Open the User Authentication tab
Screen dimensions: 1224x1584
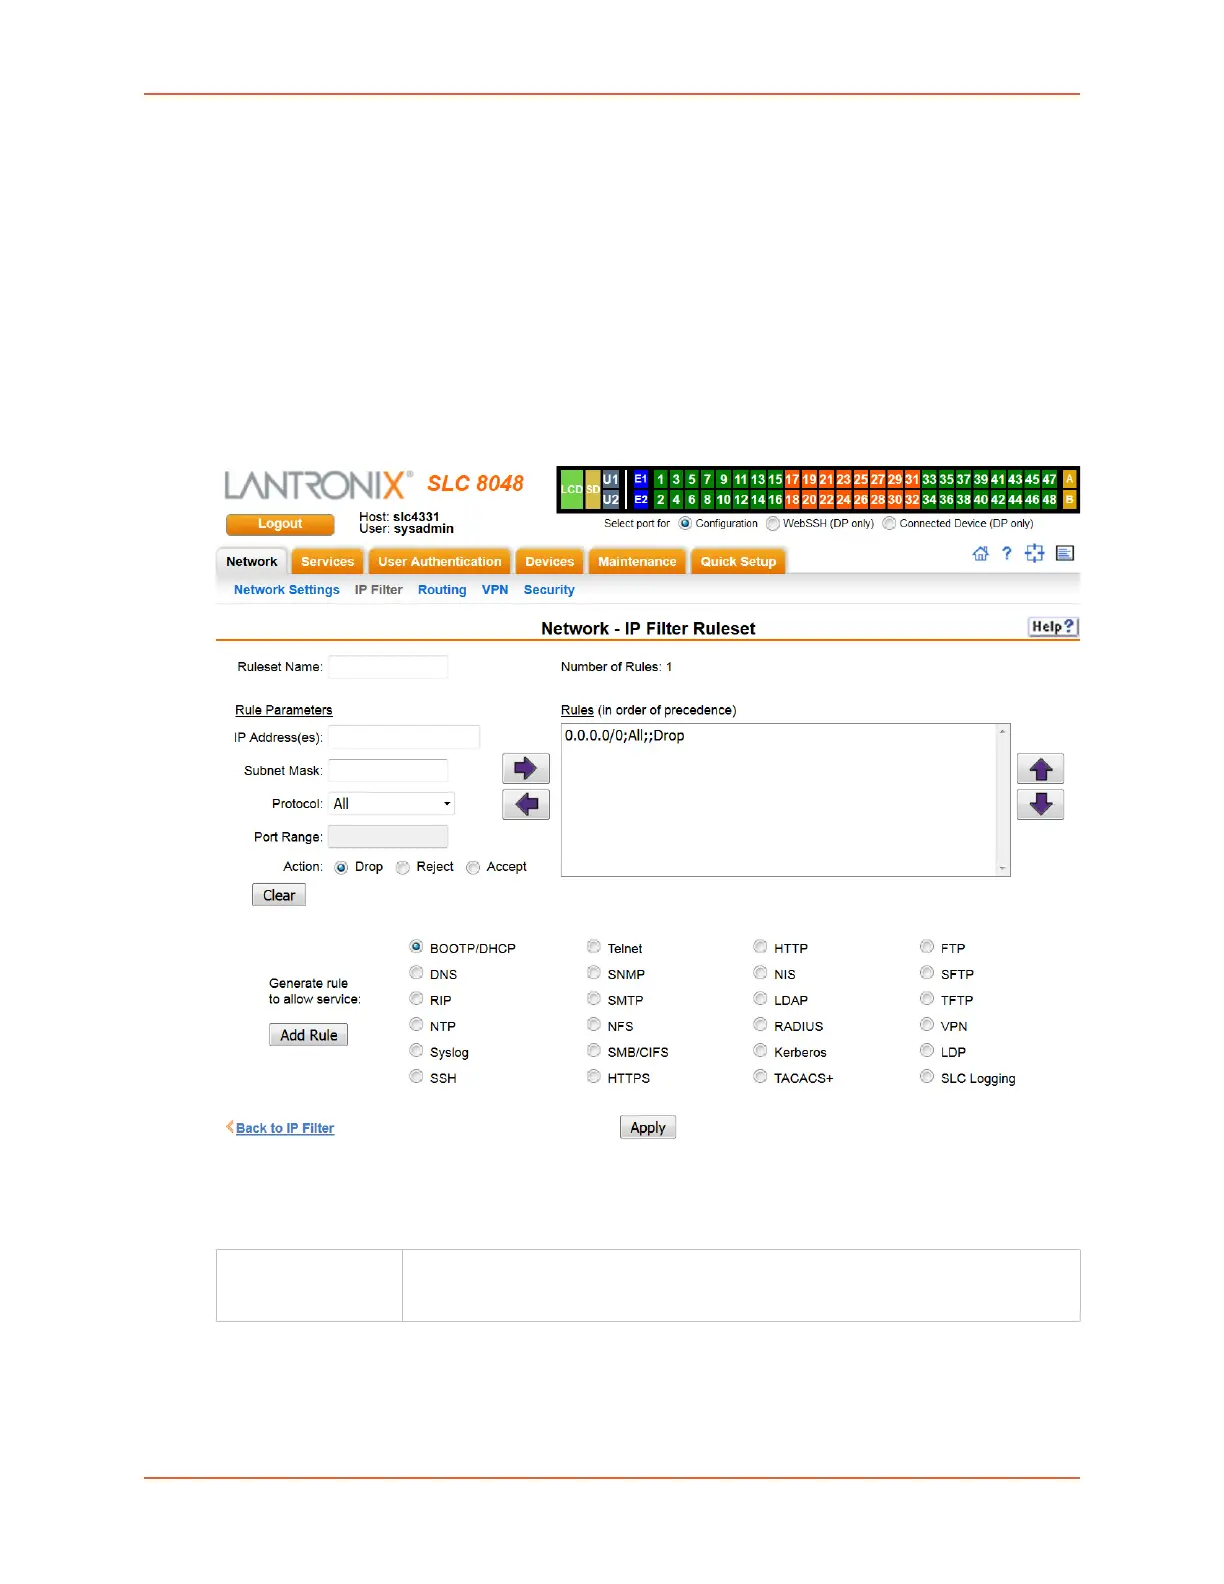pos(440,561)
